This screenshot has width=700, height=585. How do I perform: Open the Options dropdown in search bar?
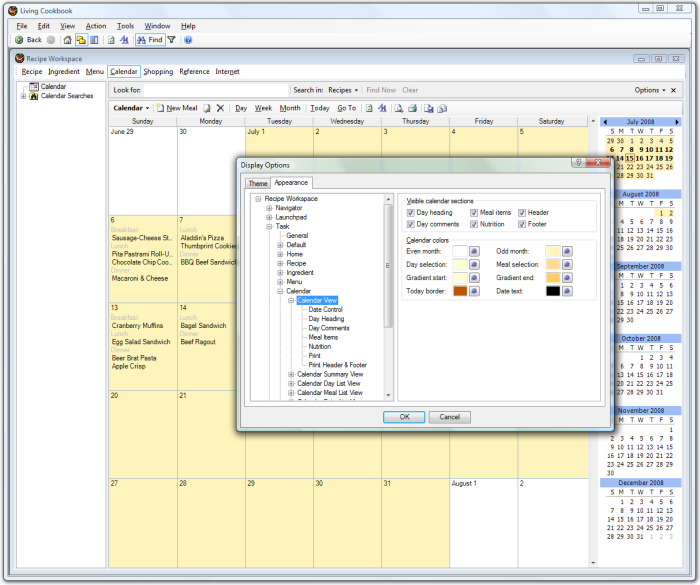pyautogui.click(x=650, y=90)
